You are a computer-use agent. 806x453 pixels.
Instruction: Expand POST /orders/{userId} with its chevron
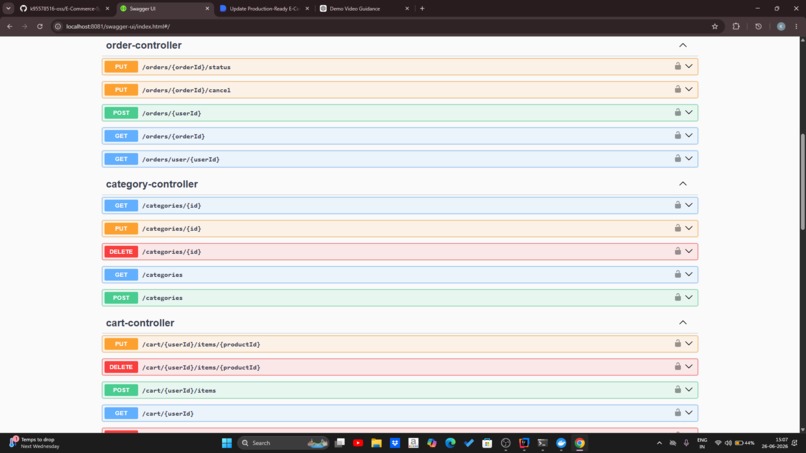click(689, 113)
